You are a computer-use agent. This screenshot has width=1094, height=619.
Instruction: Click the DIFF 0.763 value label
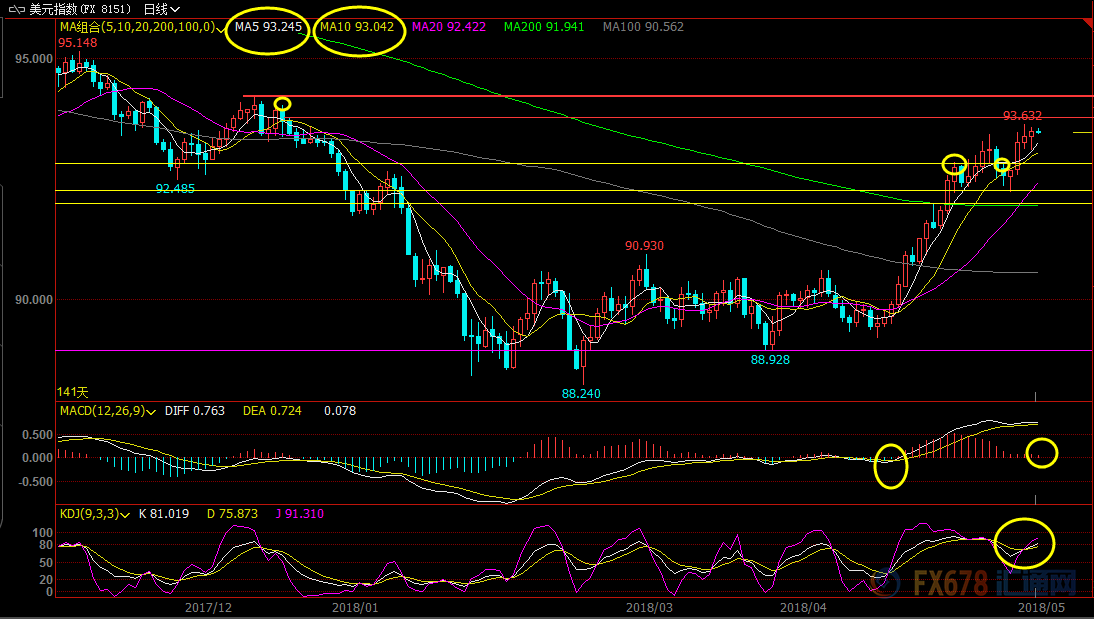(x=195, y=410)
